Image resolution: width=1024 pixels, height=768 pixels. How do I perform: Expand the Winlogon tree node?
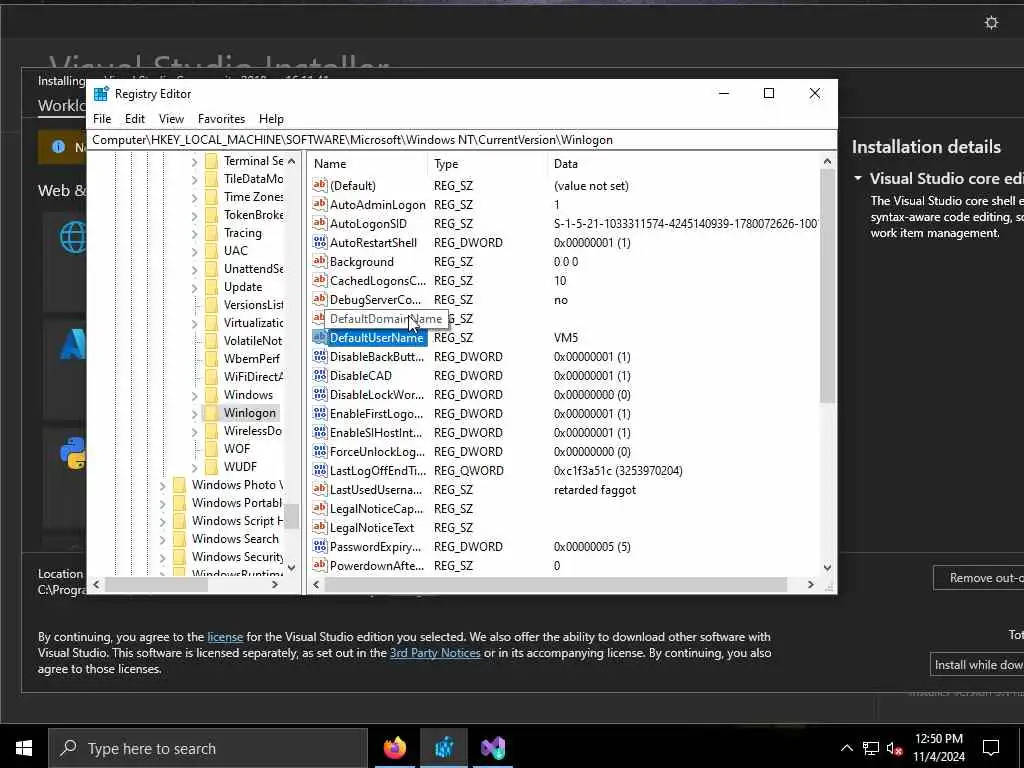194,413
